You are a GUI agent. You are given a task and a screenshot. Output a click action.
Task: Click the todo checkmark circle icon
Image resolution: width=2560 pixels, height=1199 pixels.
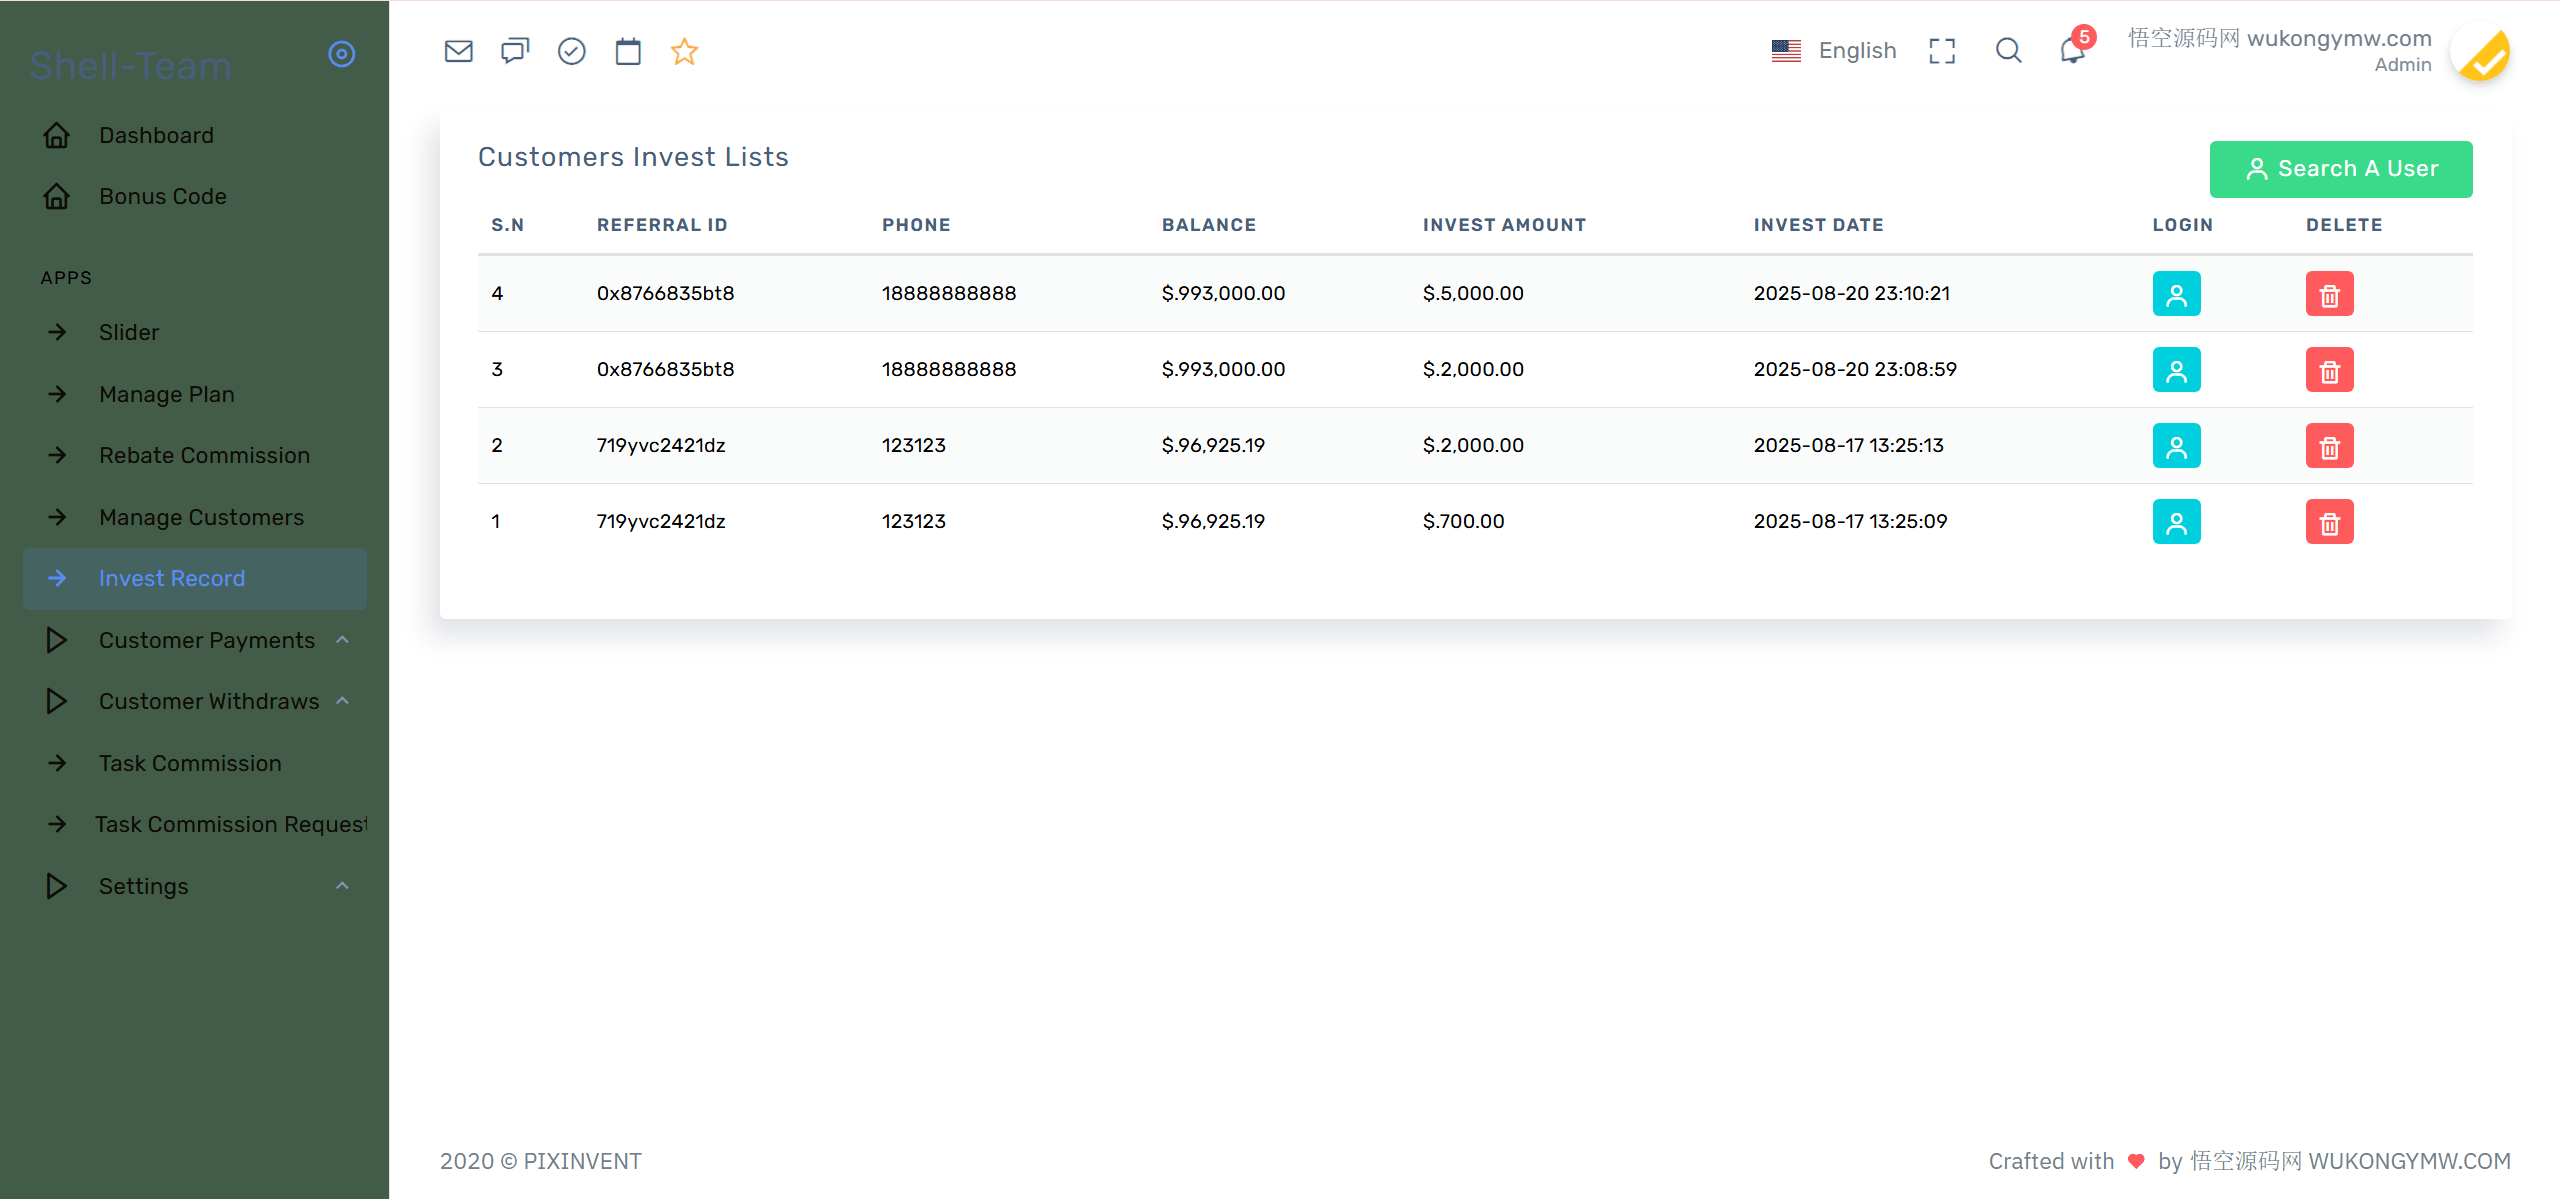click(x=571, y=51)
